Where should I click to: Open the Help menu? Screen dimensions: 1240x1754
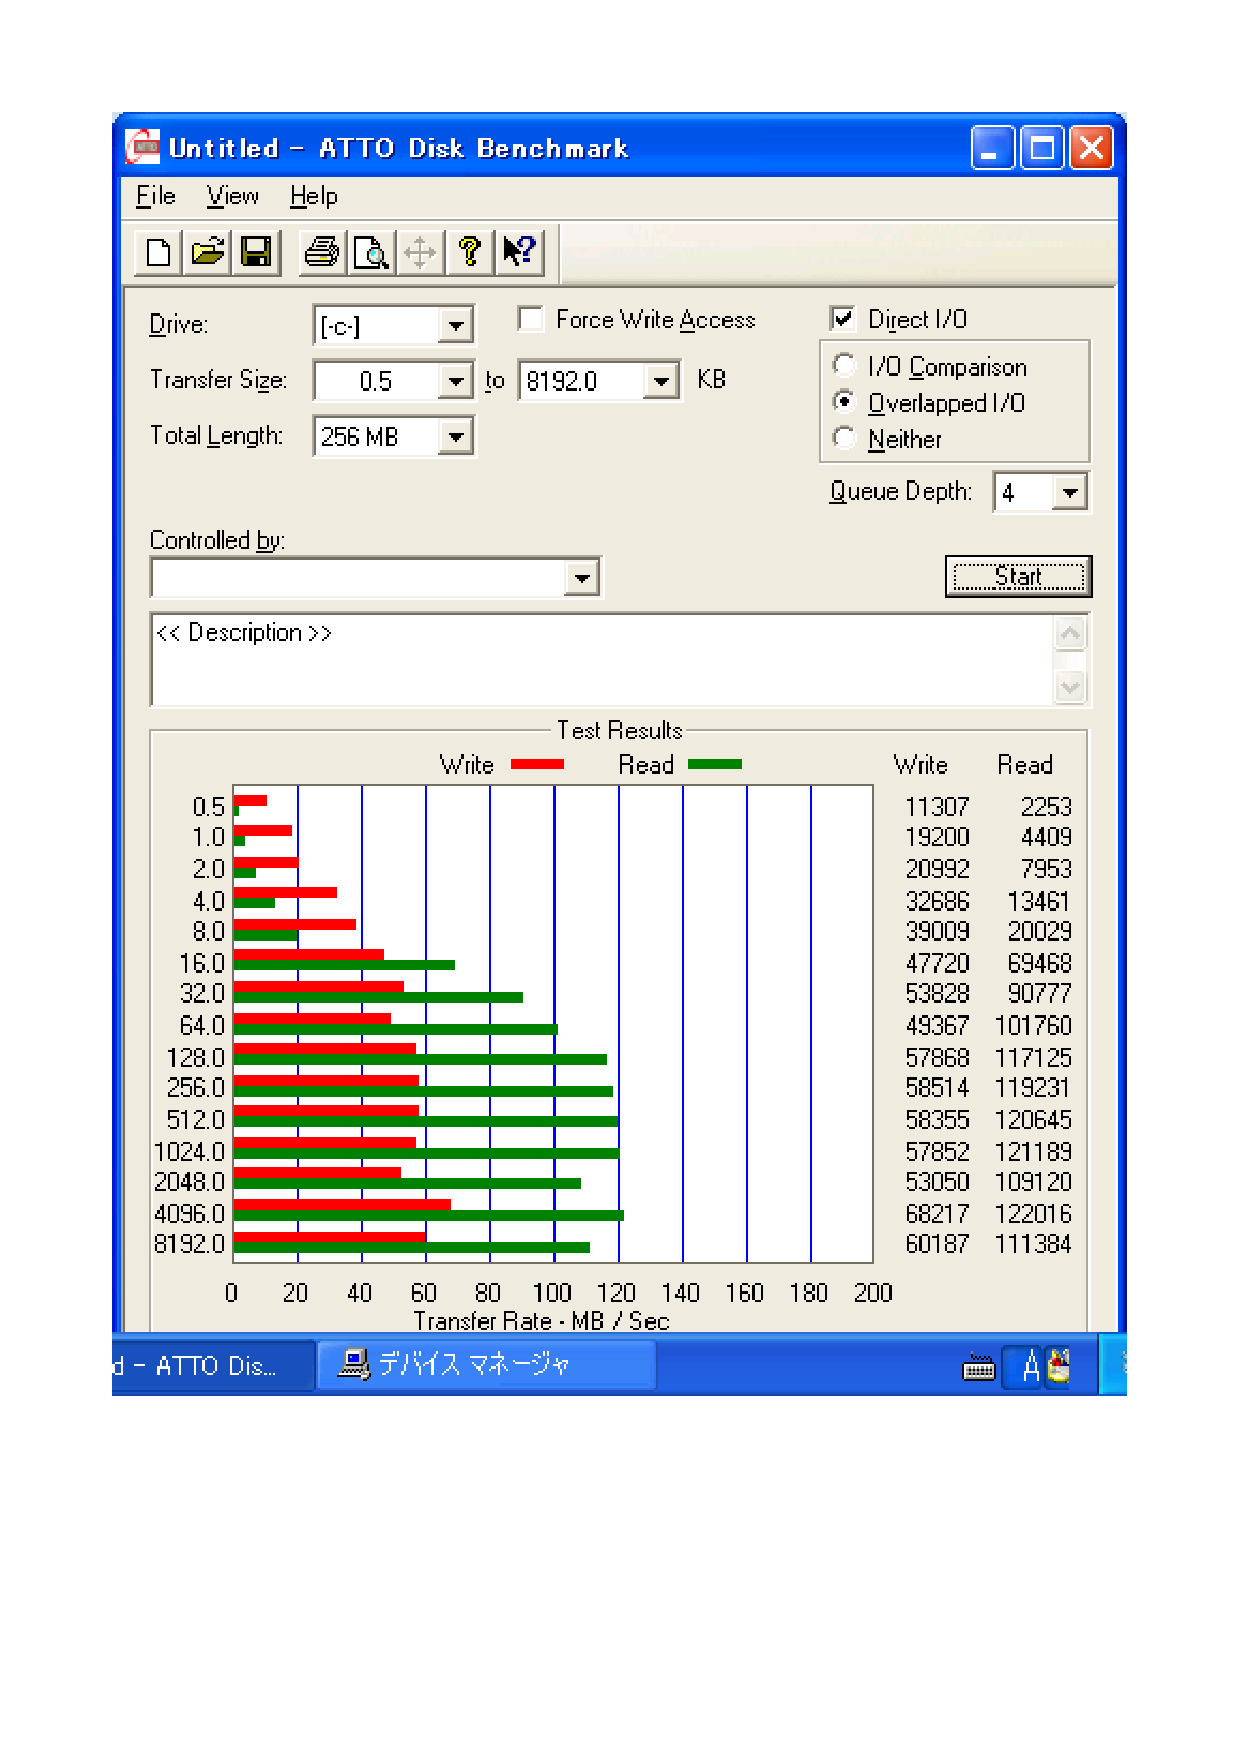click(x=314, y=196)
